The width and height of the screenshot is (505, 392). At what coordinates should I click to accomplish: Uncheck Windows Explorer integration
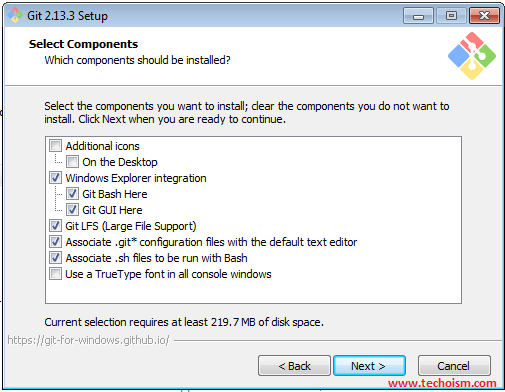(x=55, y=178)
